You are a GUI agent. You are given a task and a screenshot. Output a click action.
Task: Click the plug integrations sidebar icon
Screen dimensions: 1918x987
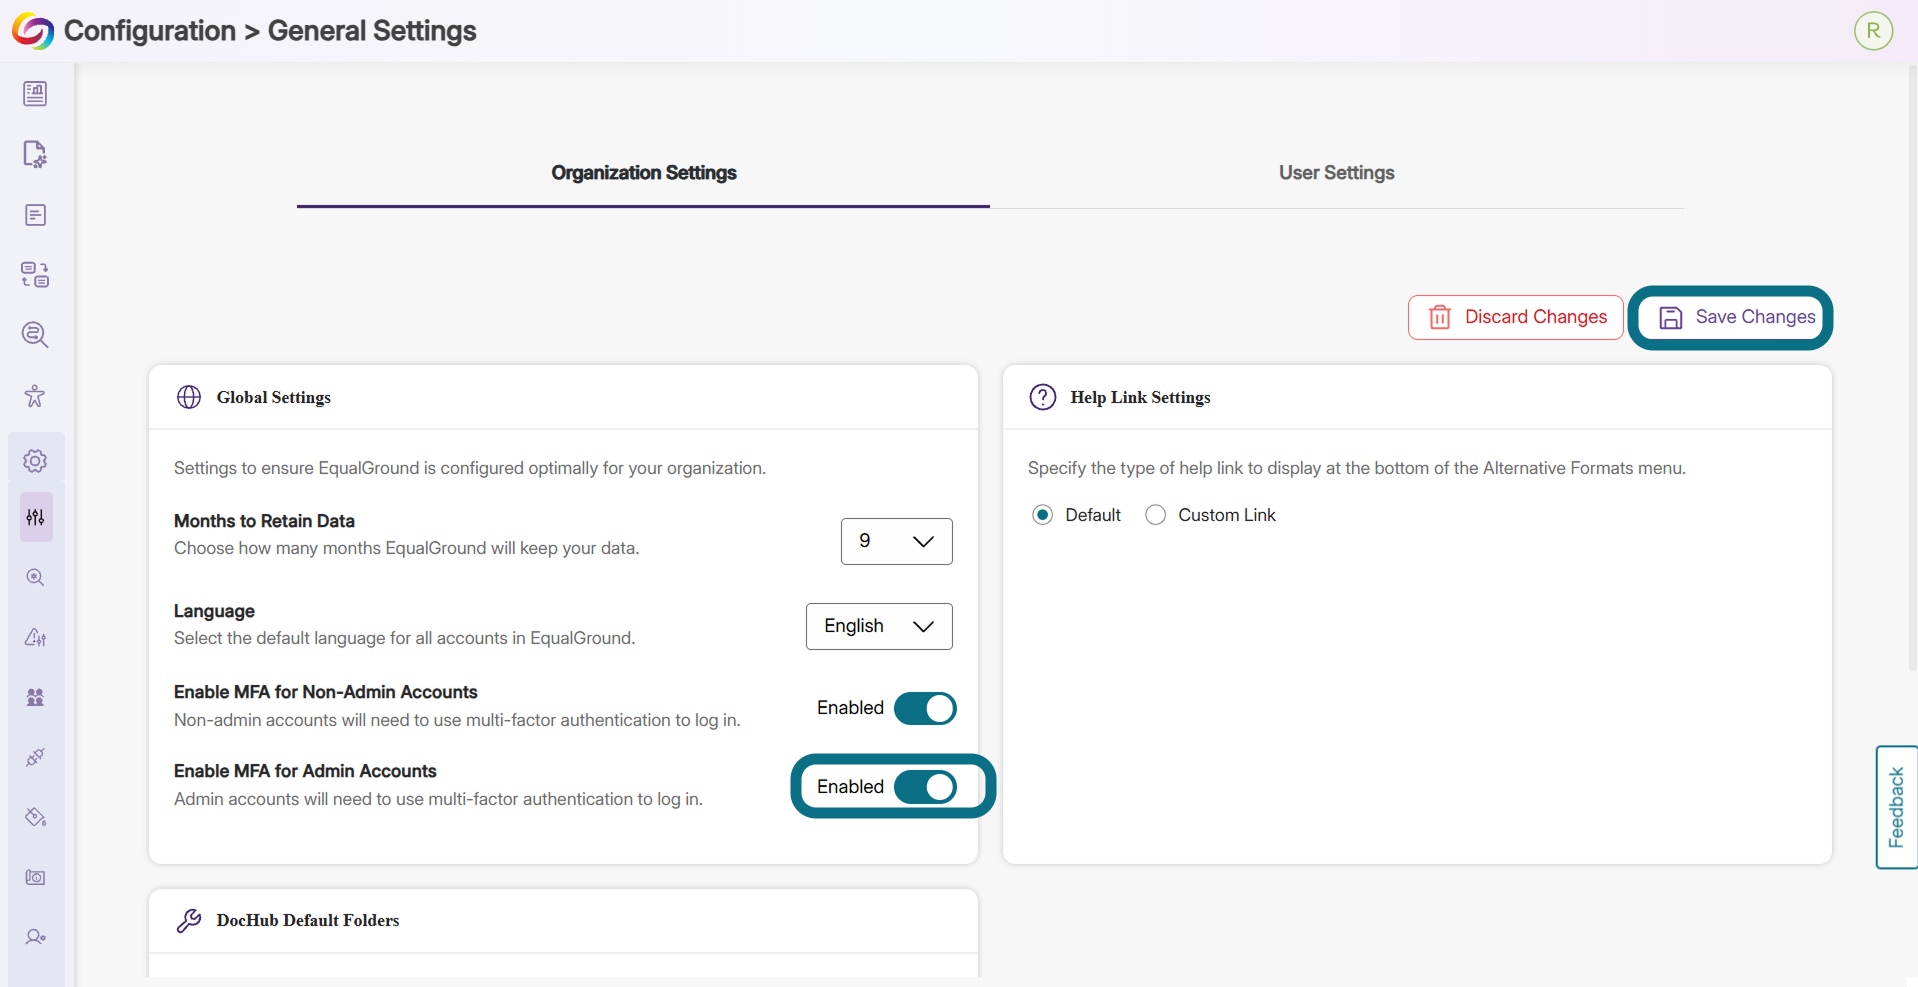tap(35, 757)
